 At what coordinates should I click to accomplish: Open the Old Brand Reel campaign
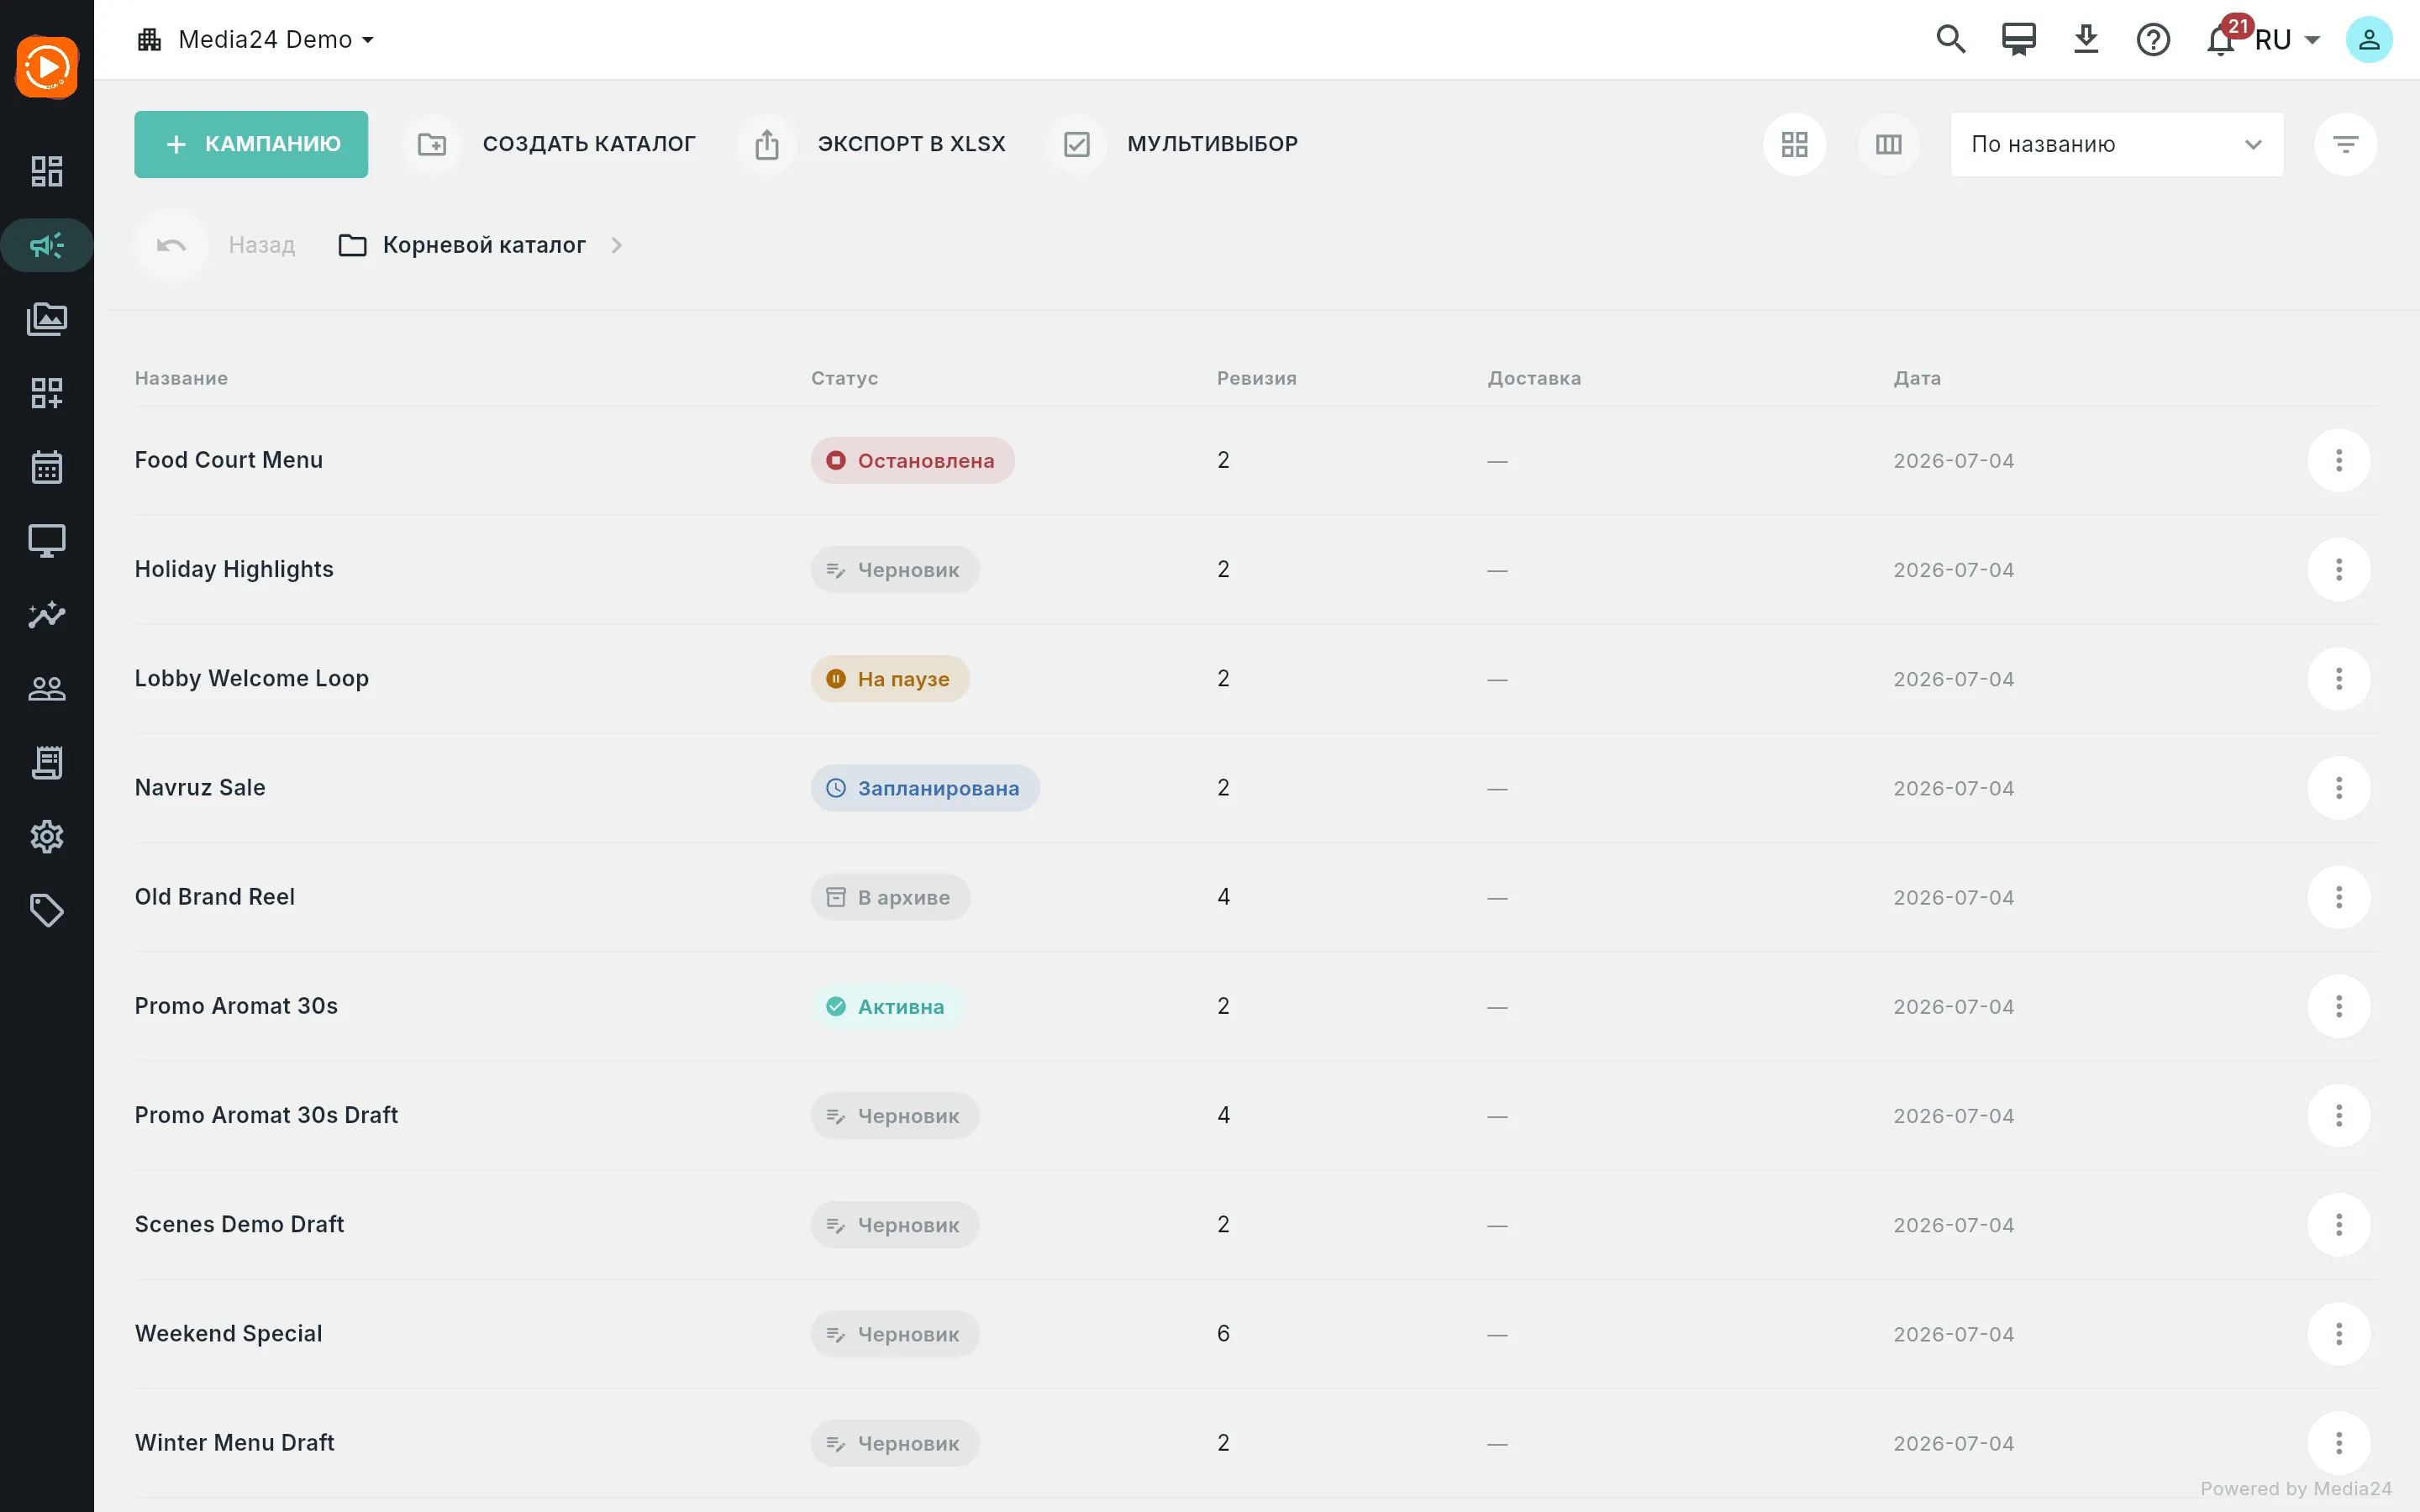click(215, 897)
